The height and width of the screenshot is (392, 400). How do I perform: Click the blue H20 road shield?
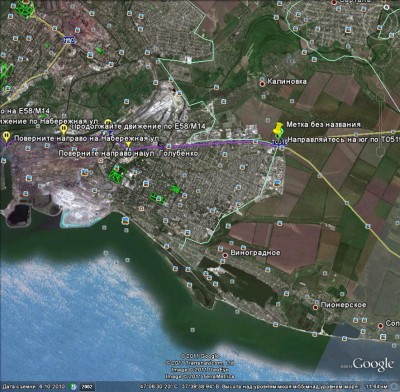pos(69,41)
